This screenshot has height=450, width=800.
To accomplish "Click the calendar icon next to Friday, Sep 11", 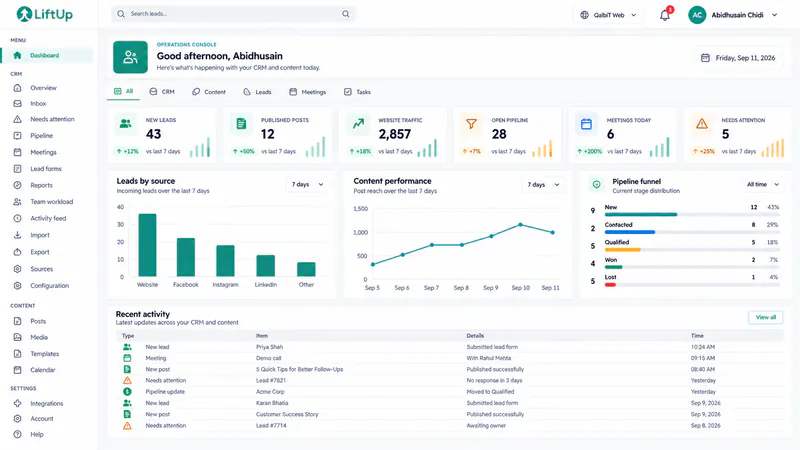I will (705, 58).
